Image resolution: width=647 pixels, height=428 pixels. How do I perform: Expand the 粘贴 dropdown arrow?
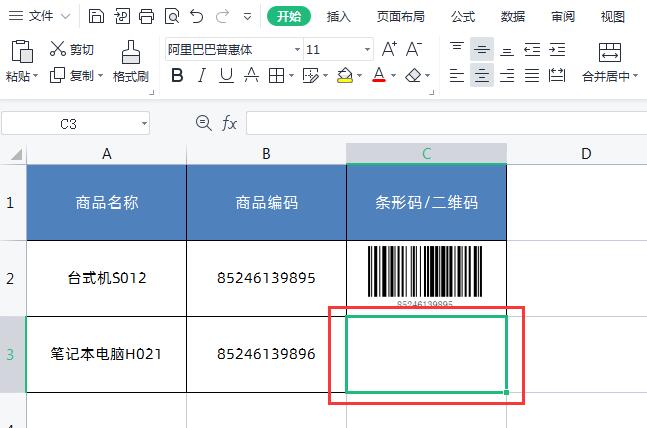35,76
